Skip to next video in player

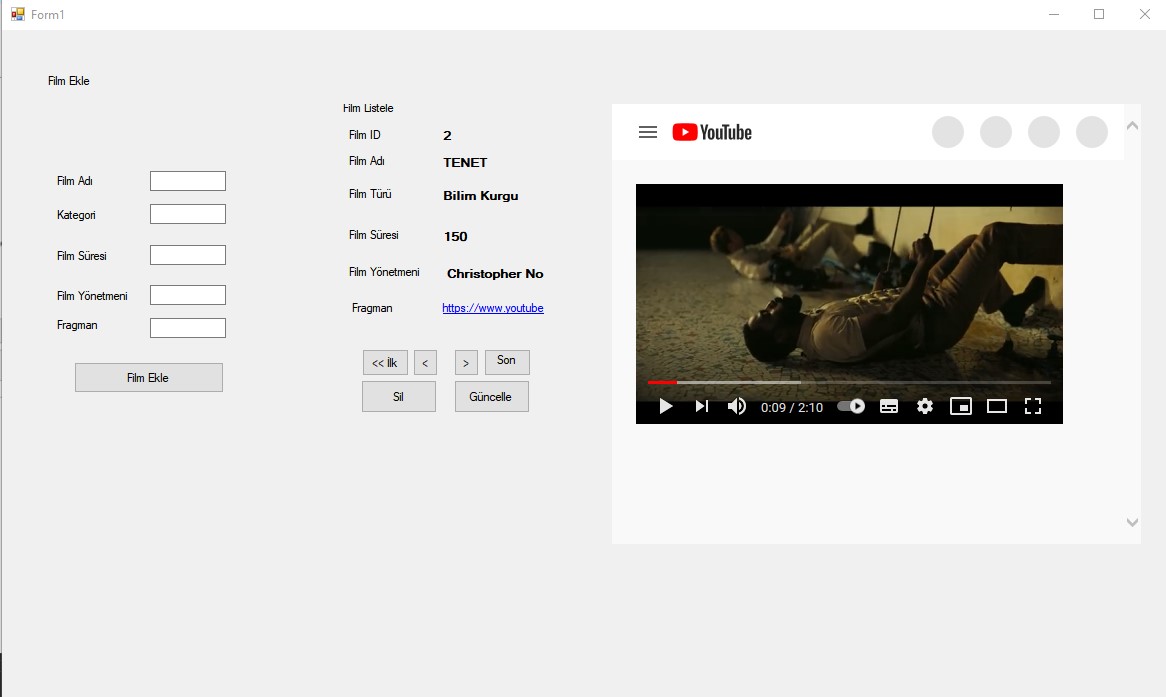pos(701,406)
